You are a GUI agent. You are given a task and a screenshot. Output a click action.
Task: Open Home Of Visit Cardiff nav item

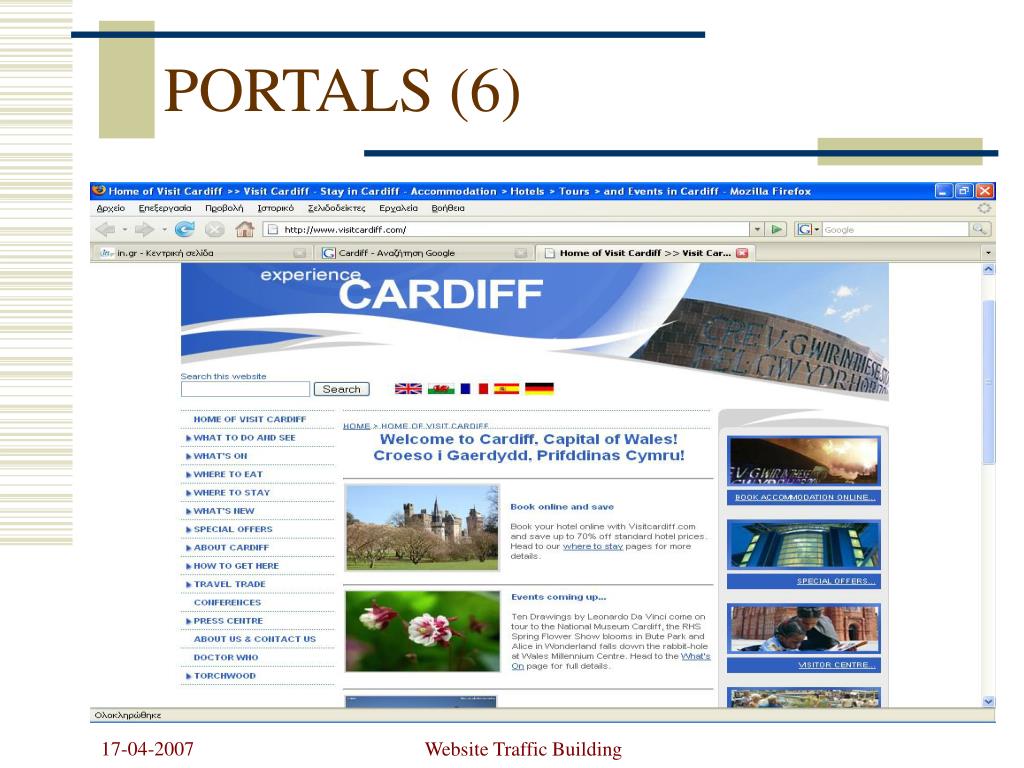click(249, 419)
